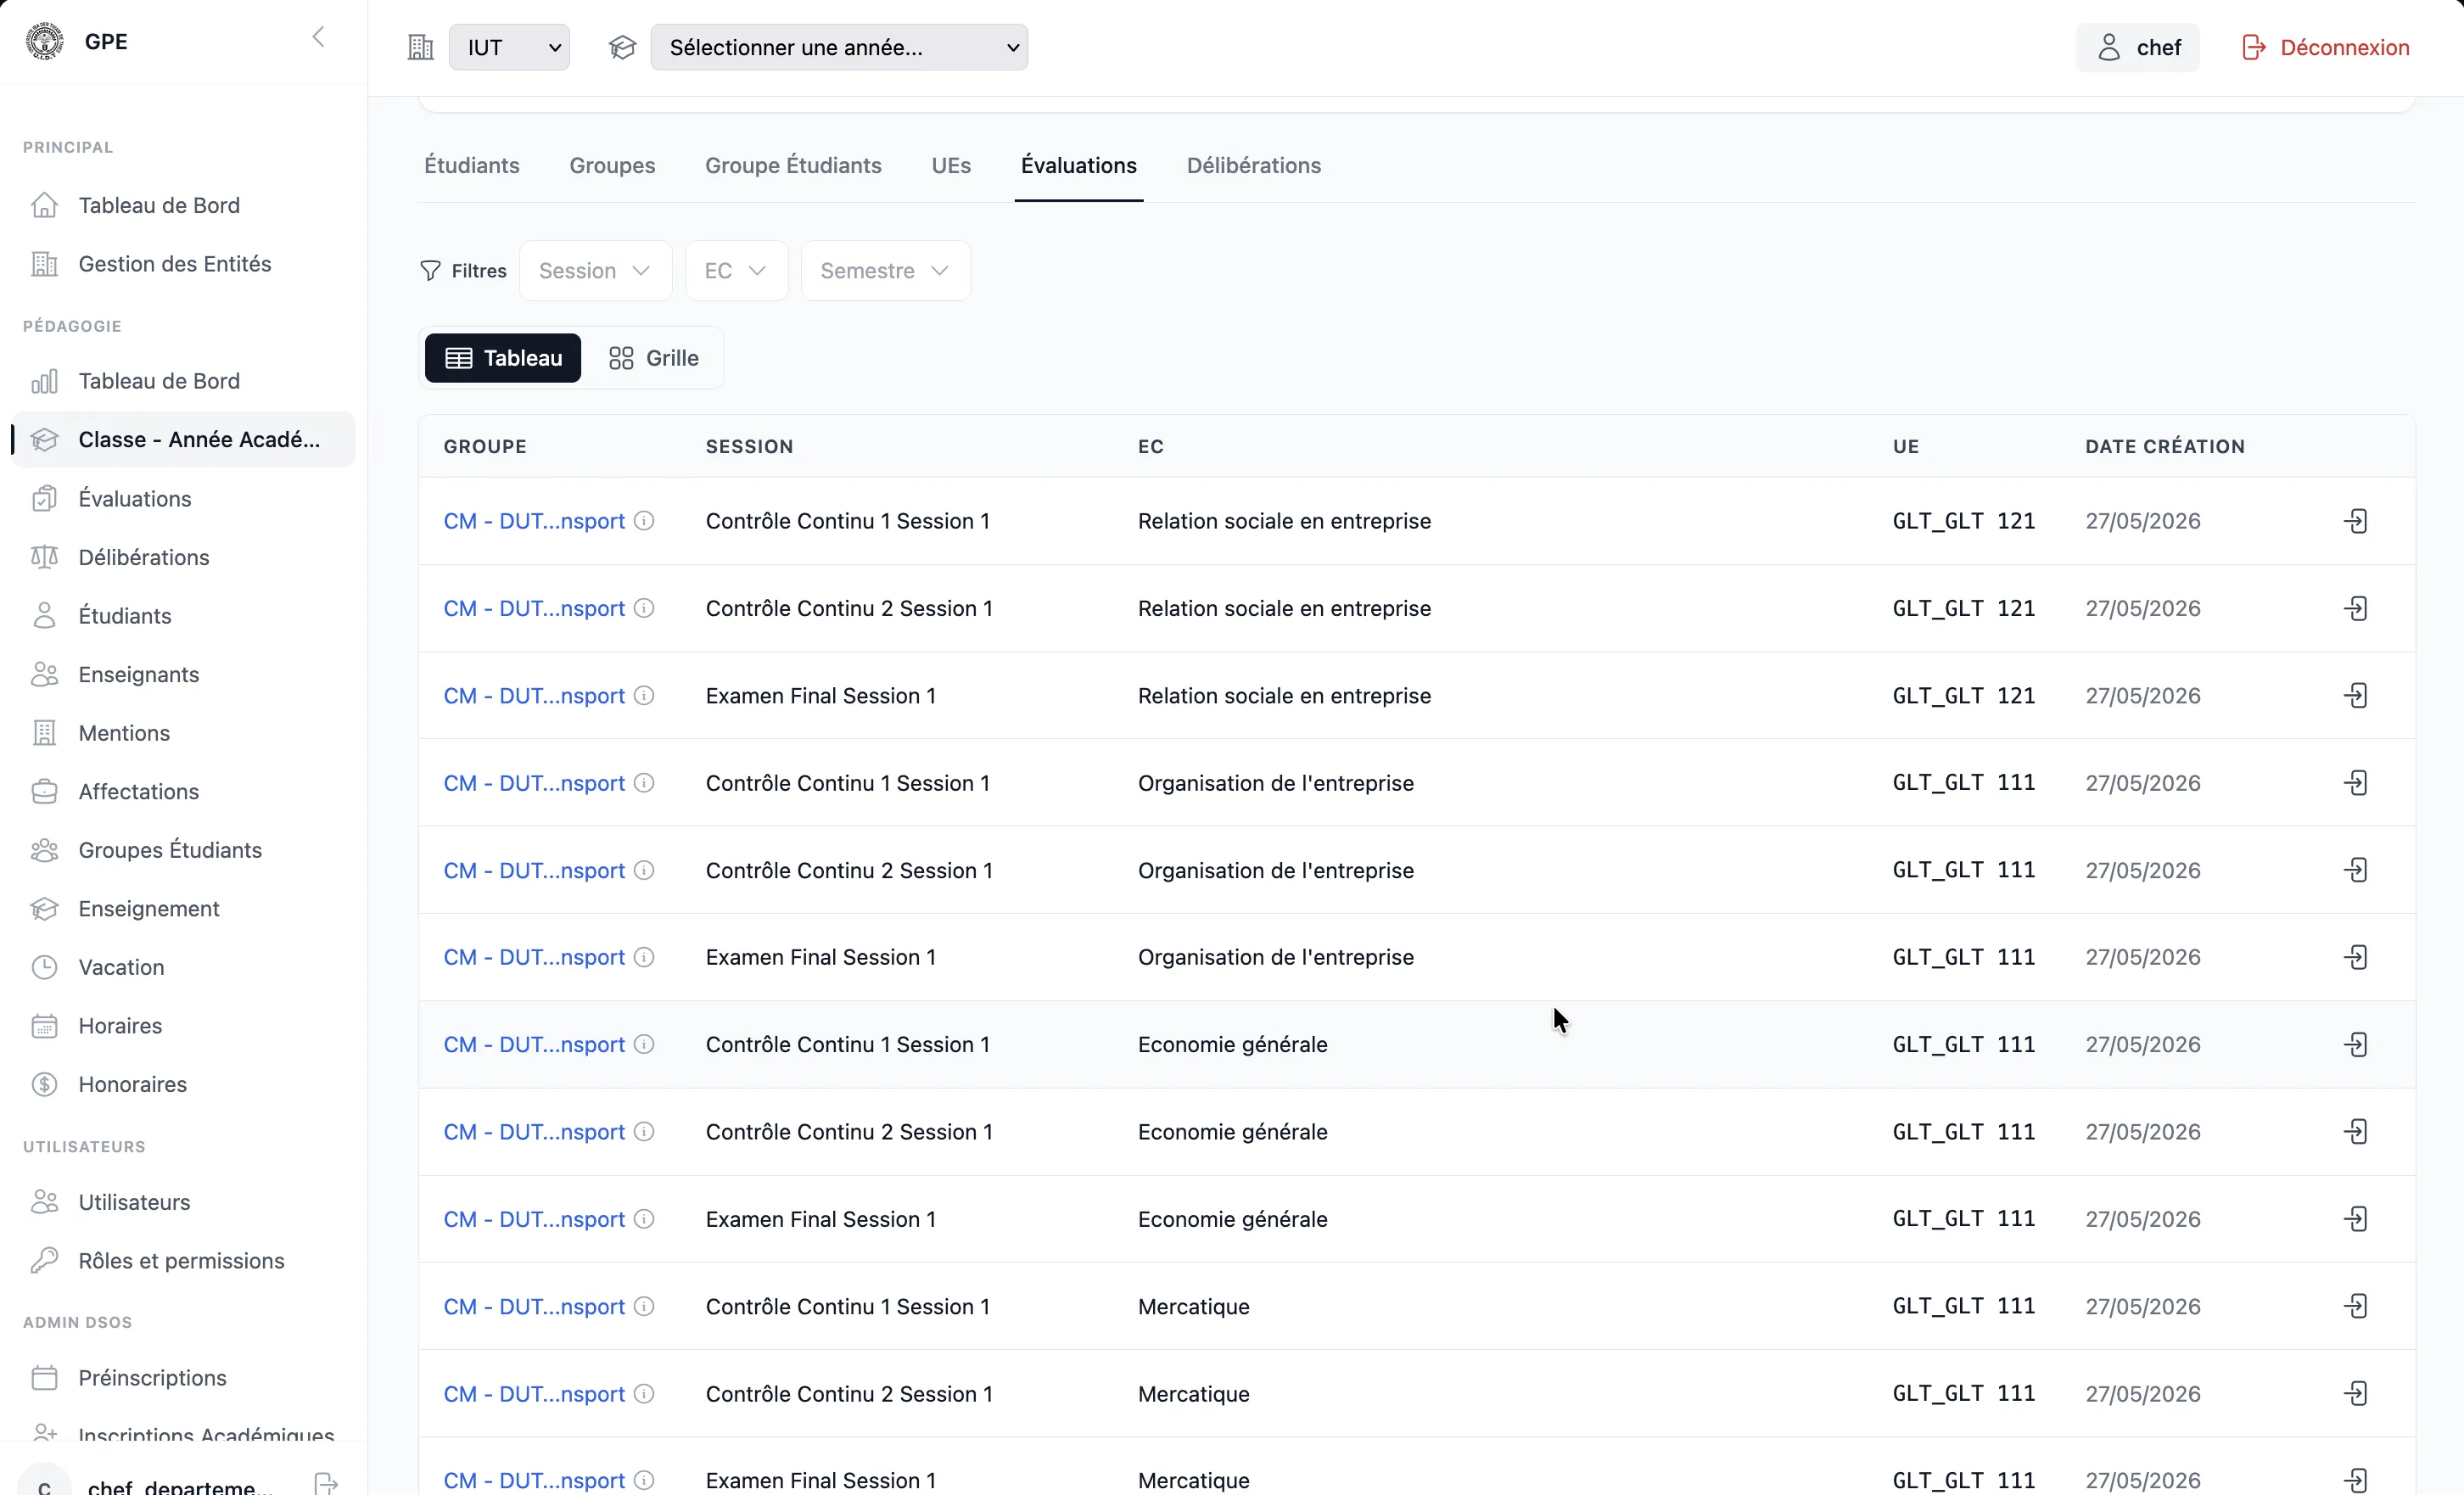Viewport: 2464px width, 1495px height.
Task: Switch to Grille view
Action: [654, 358]
